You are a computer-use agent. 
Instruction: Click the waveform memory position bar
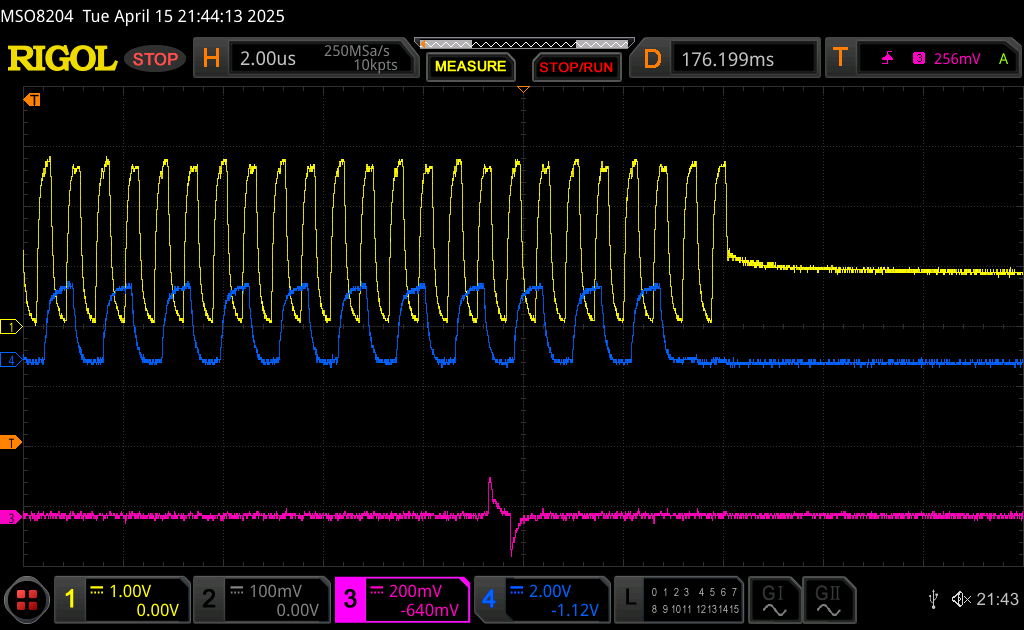click(524, 44)
